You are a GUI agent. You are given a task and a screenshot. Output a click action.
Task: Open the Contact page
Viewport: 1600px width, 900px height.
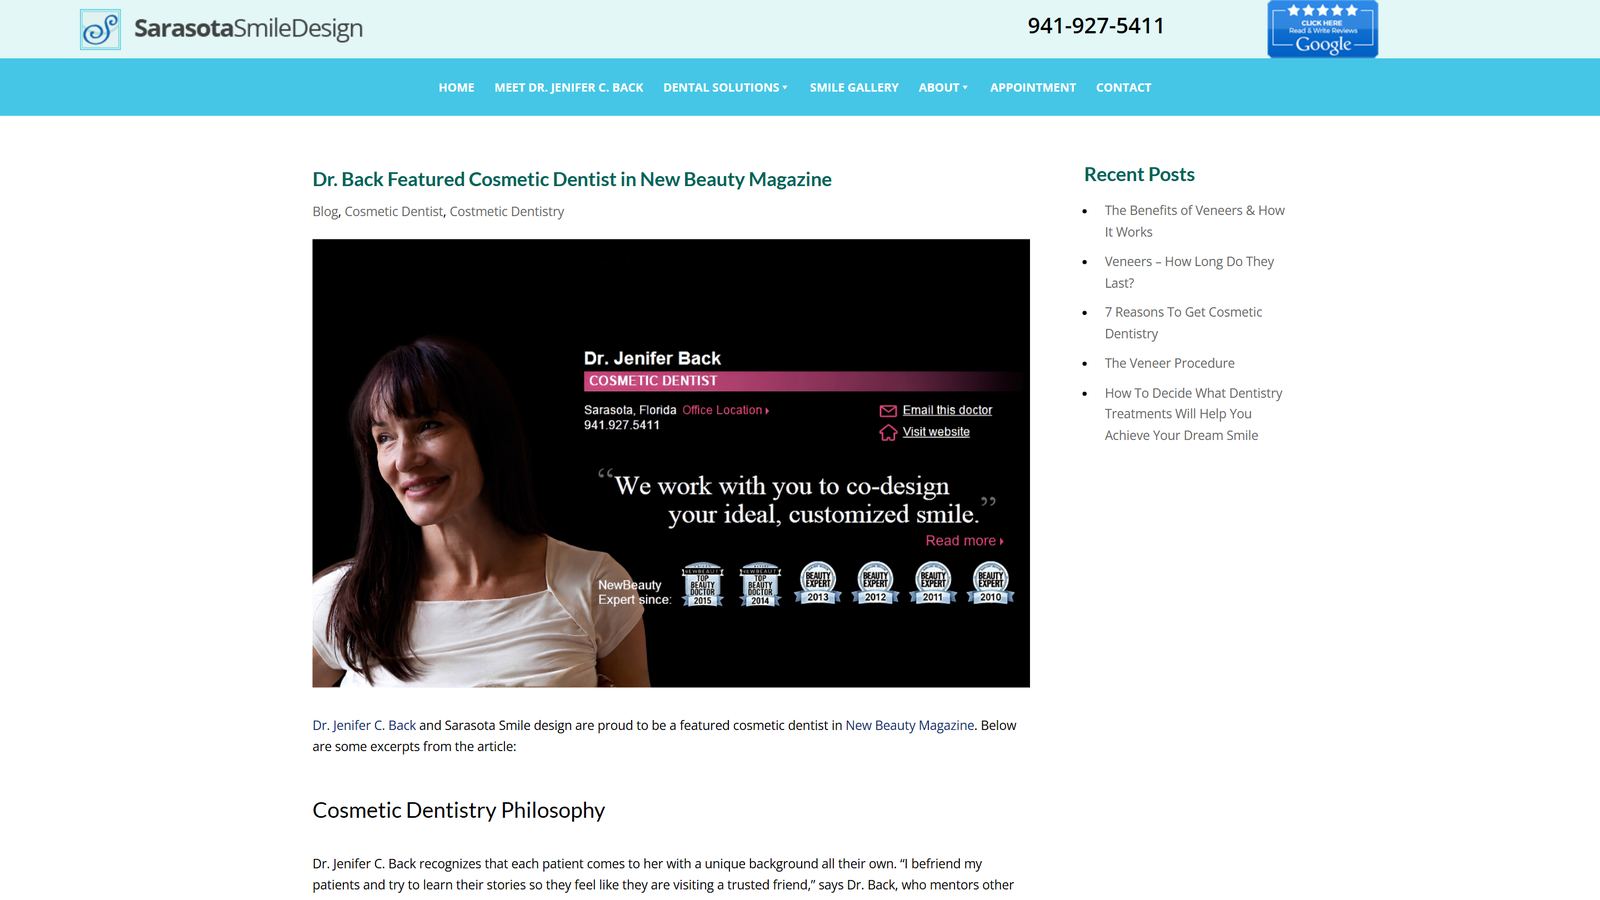(1123, 88)
